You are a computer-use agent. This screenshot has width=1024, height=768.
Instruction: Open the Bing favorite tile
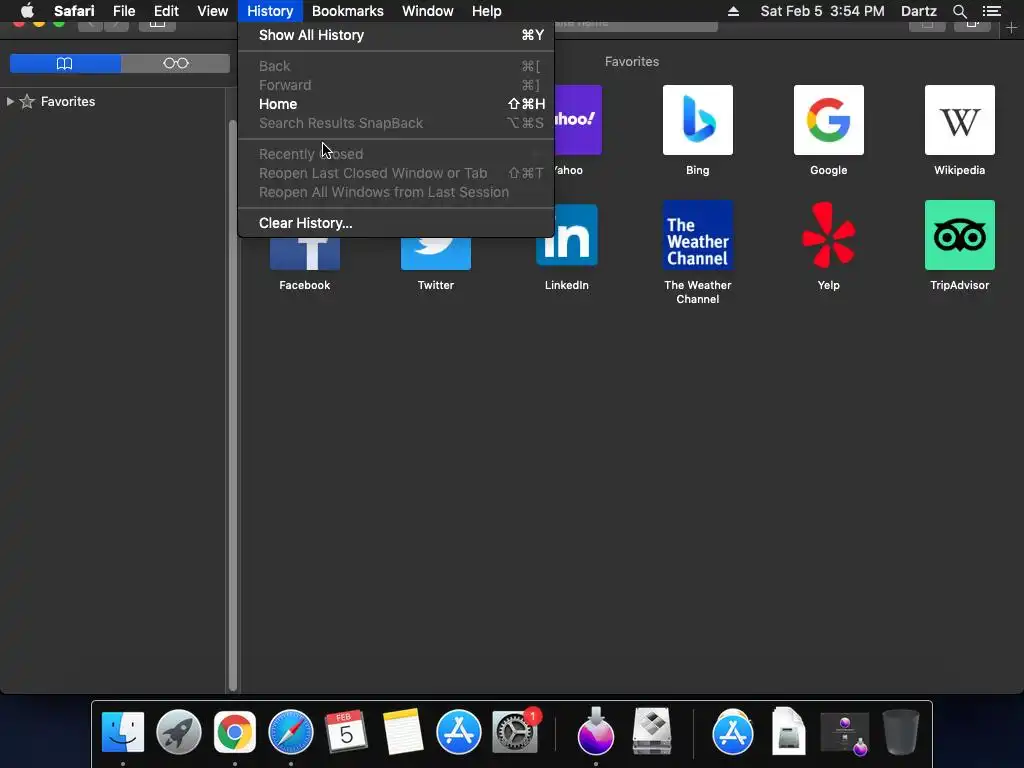coord(697,120)
